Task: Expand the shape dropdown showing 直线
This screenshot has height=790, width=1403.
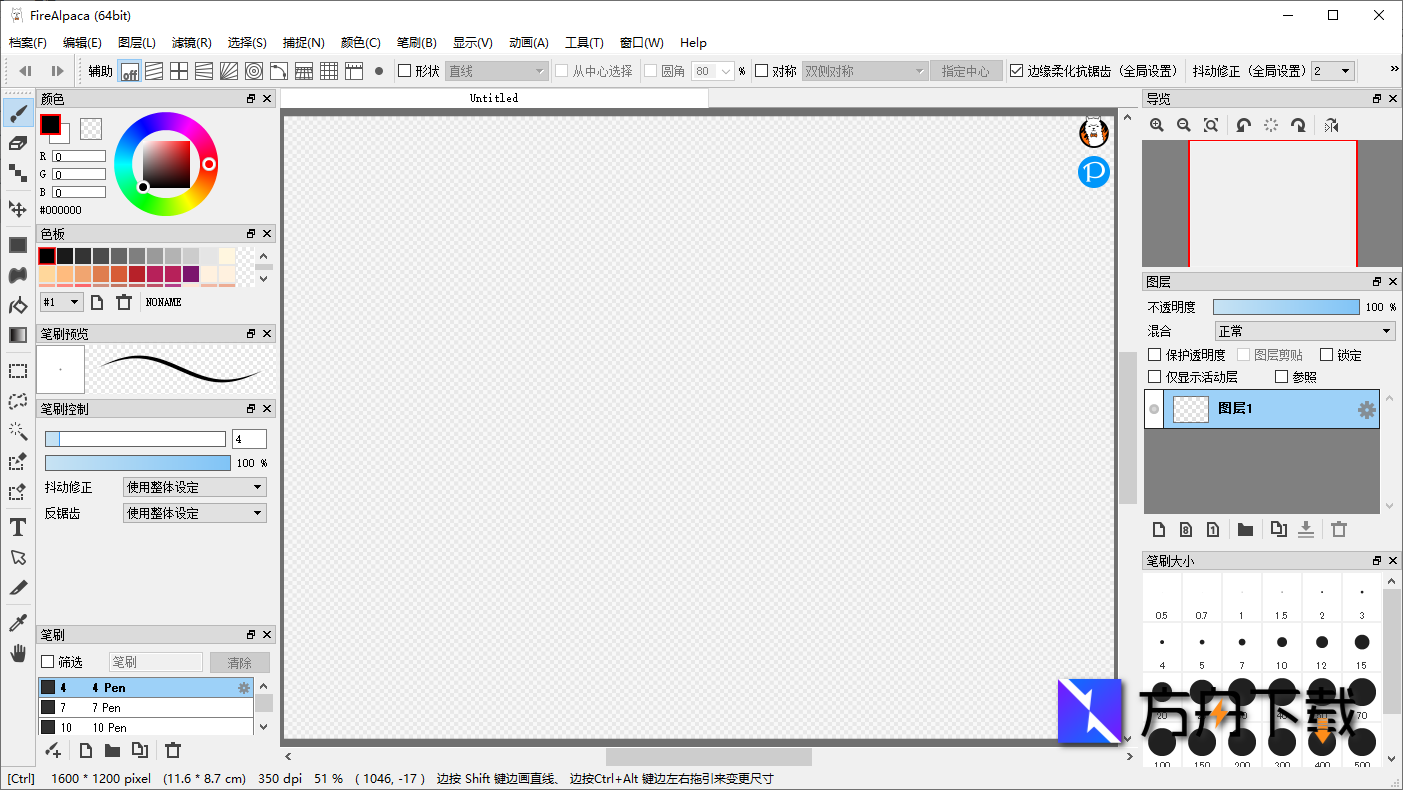Action: 496,70
